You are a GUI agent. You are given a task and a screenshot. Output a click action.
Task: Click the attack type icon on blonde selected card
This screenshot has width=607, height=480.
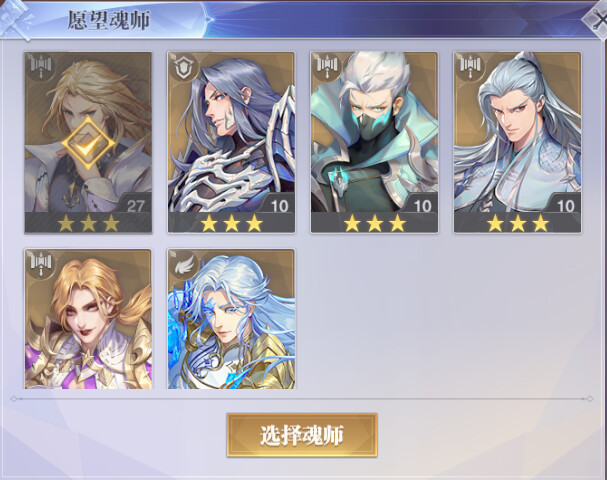[x=41, y=68]
